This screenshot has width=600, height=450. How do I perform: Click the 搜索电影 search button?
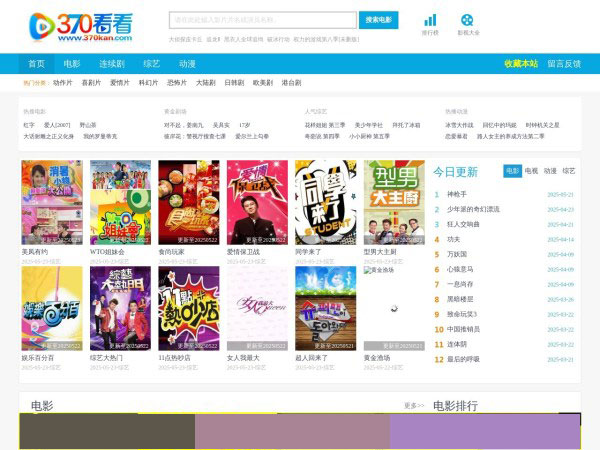(379, 20)
